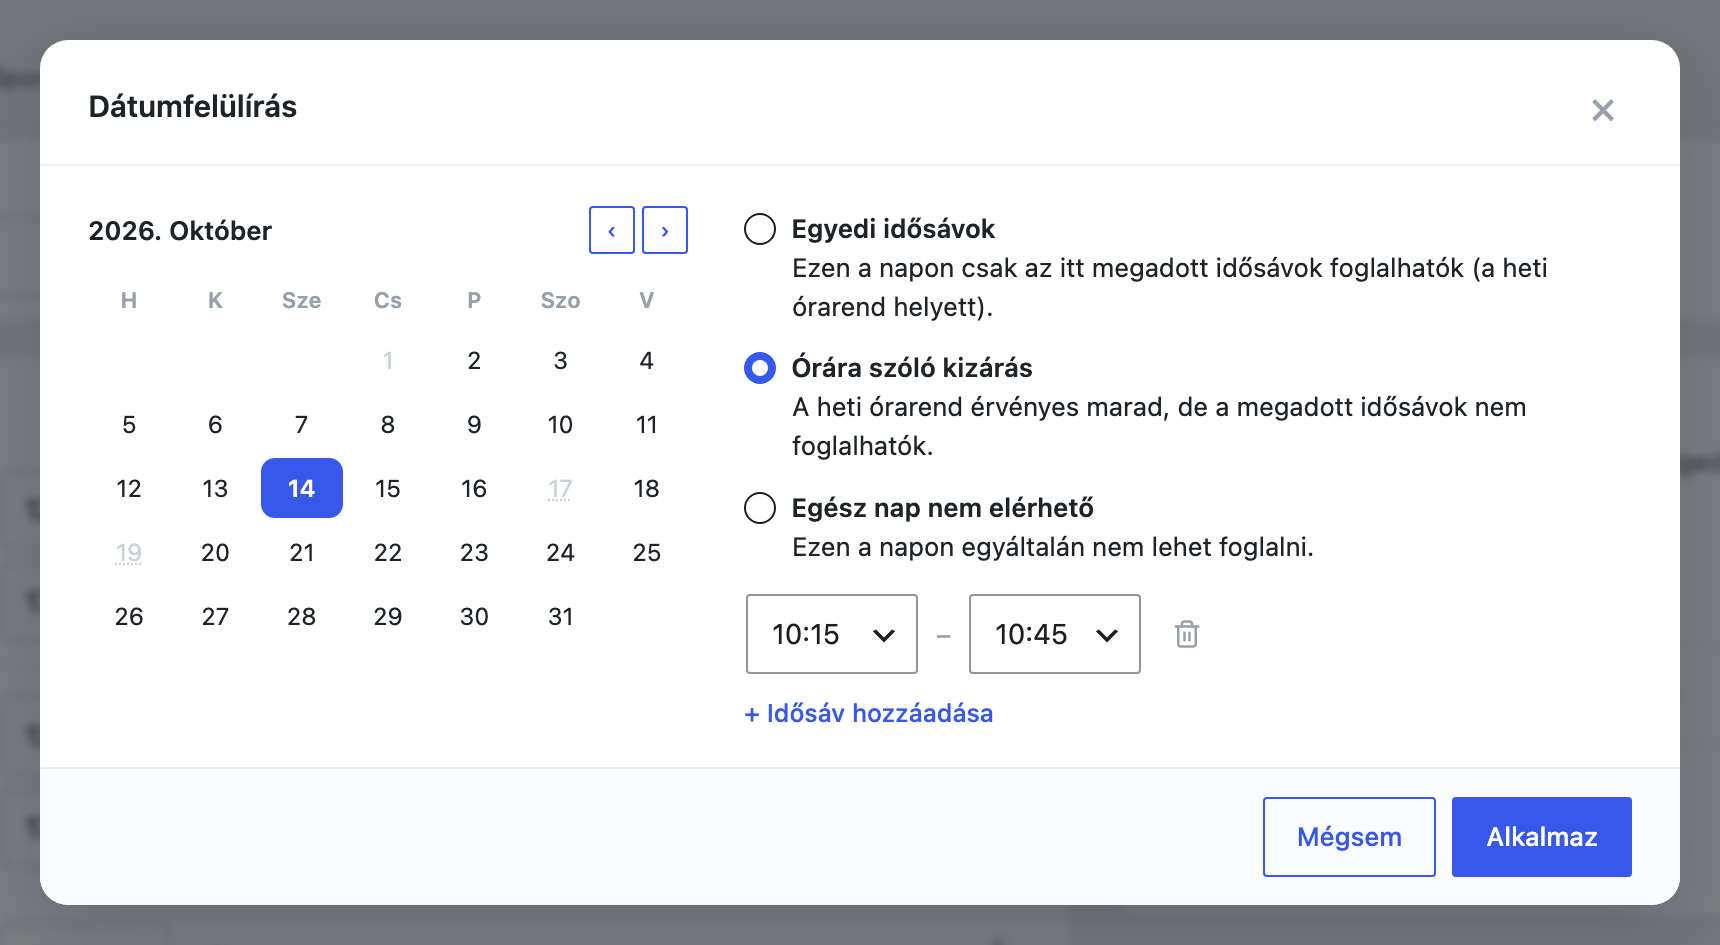The image size is (1720, 945).
Task: Select day 3 in the calendar
Action: click(x=561, y=360)
